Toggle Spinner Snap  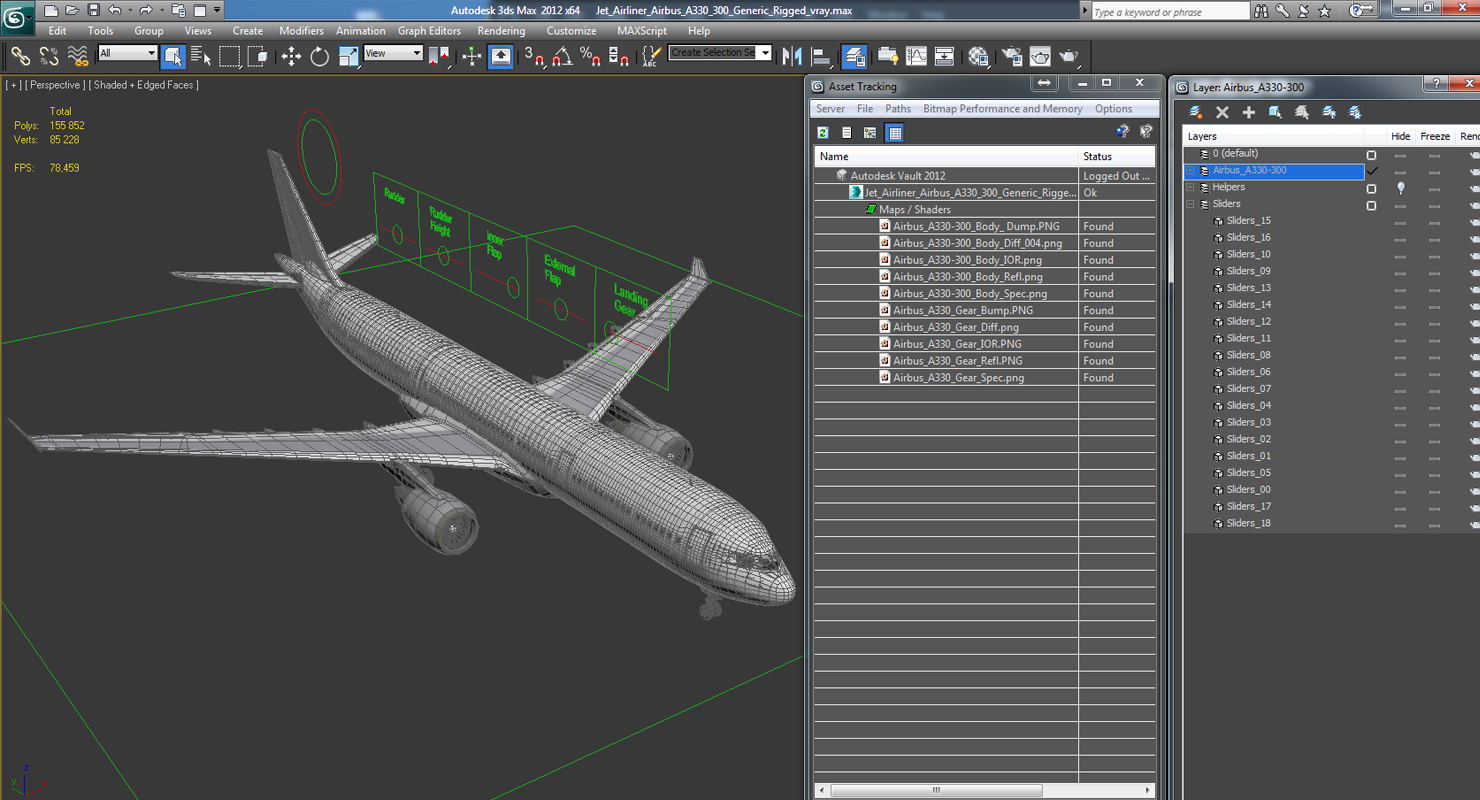coord(618,56)
